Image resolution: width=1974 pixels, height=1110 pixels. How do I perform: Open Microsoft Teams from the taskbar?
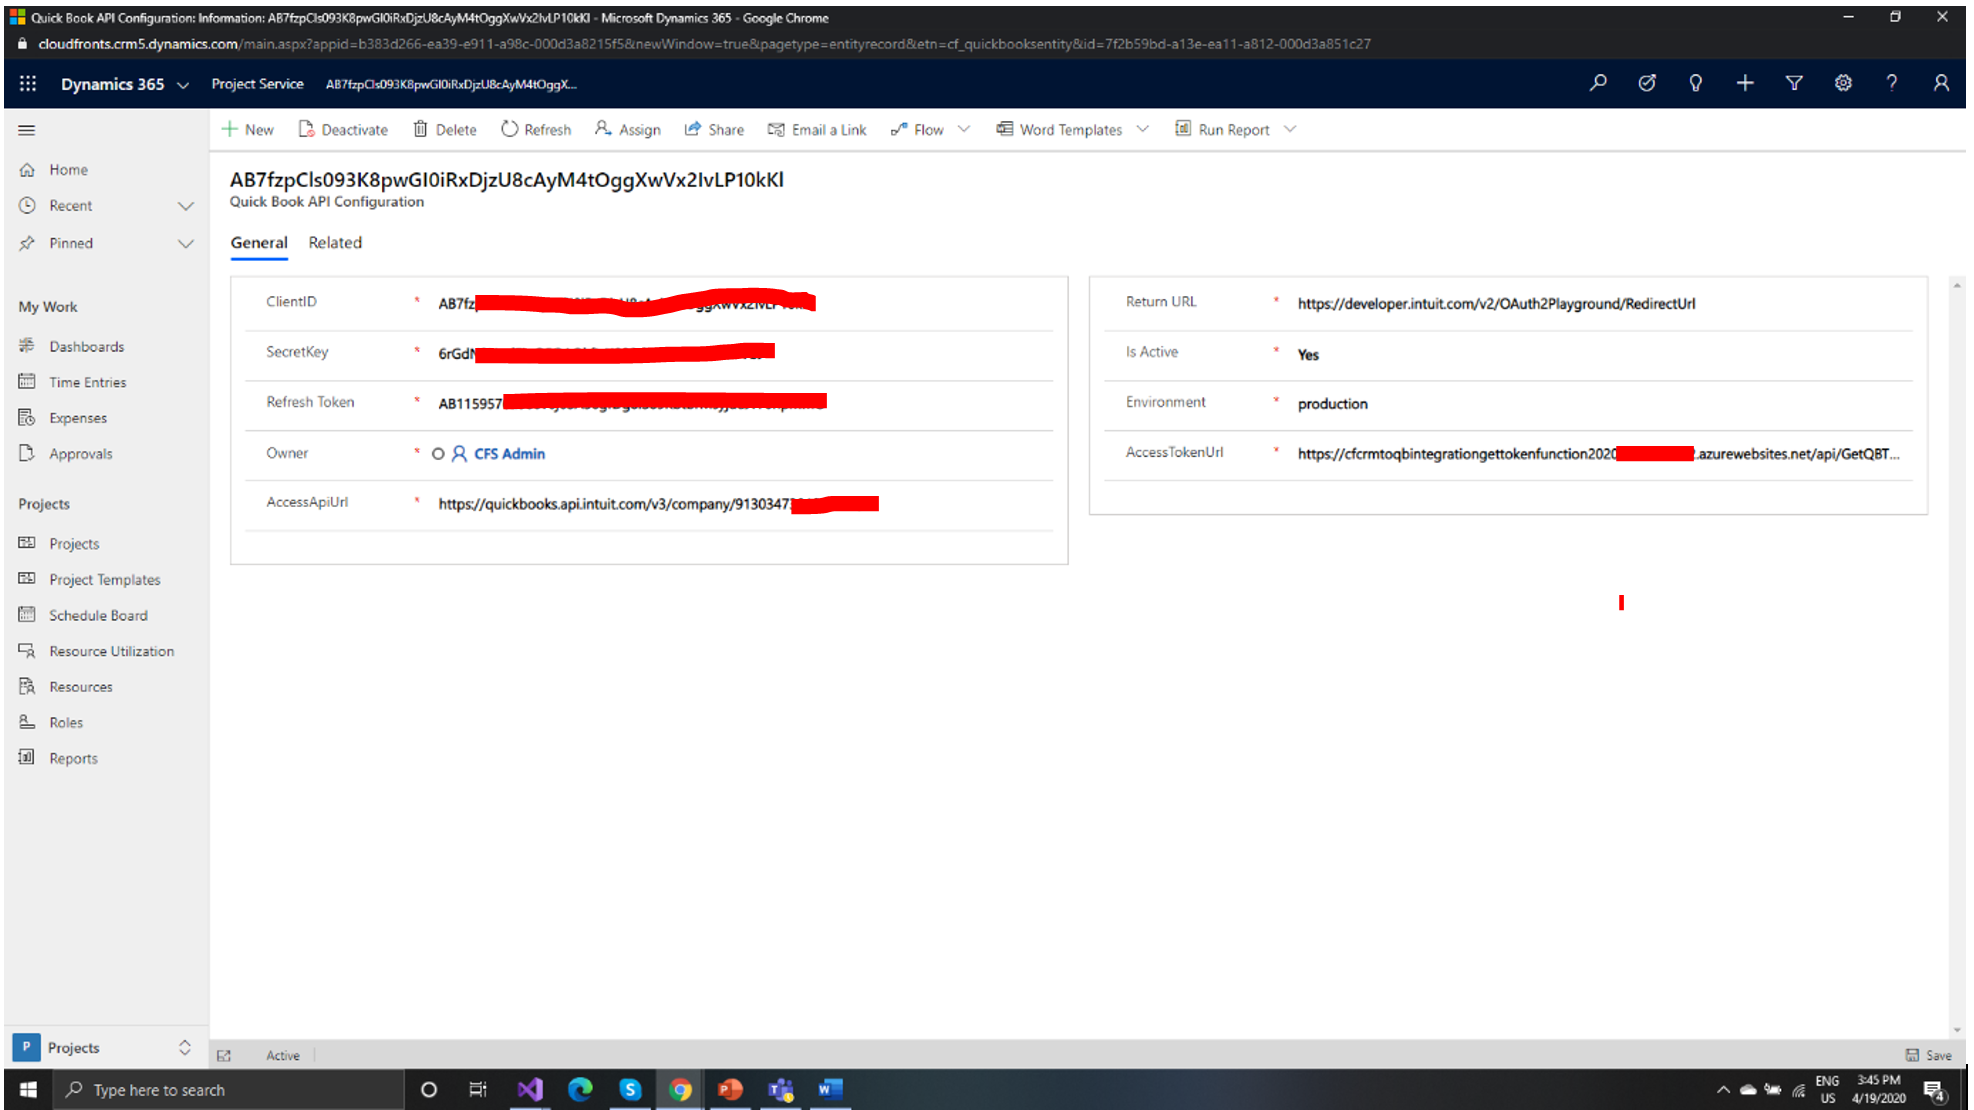tap(780, 1089)
